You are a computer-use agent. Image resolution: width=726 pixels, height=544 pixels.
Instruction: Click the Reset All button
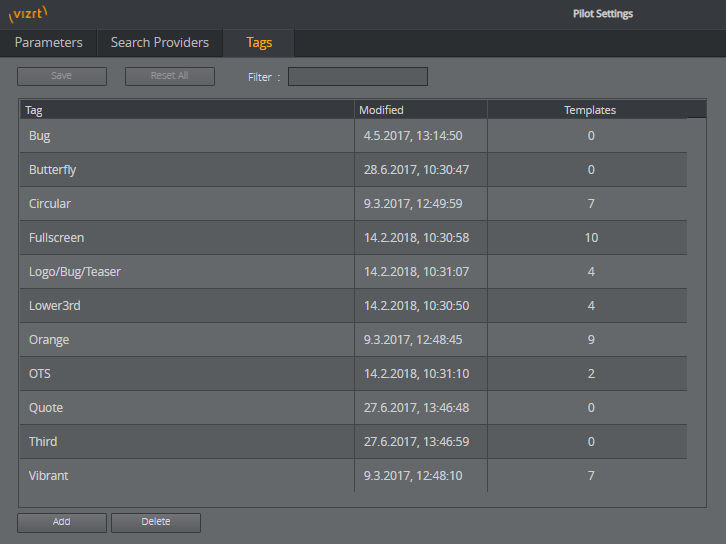point(169,76)
